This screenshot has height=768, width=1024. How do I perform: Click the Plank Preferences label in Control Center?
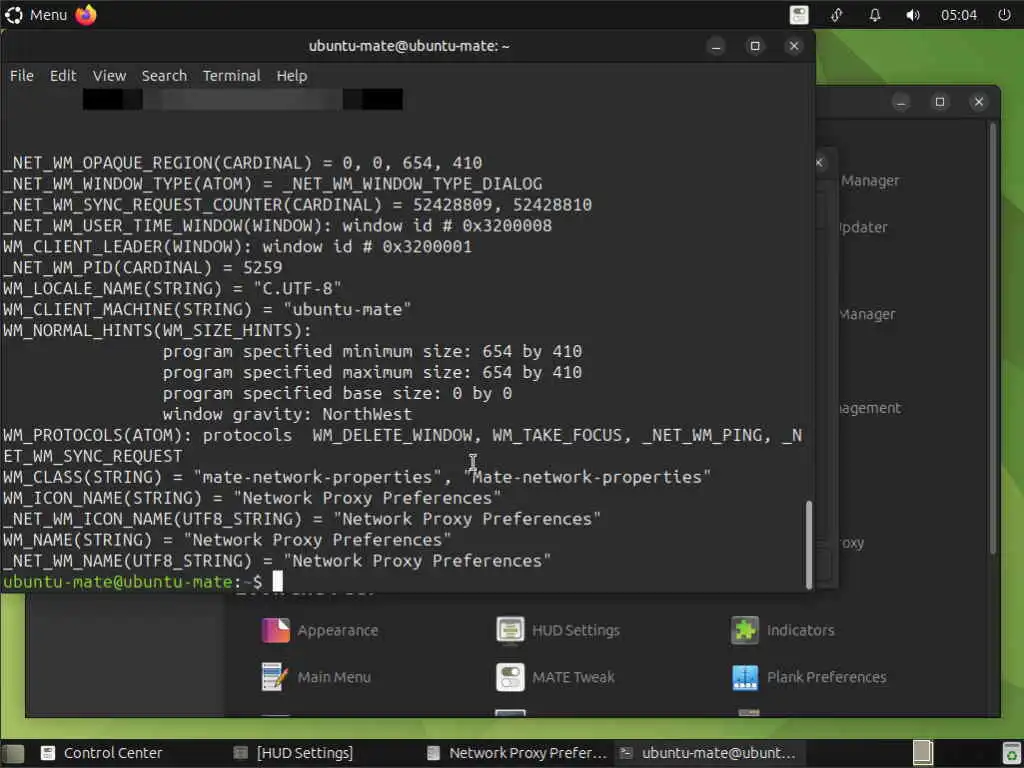point(826,677)
